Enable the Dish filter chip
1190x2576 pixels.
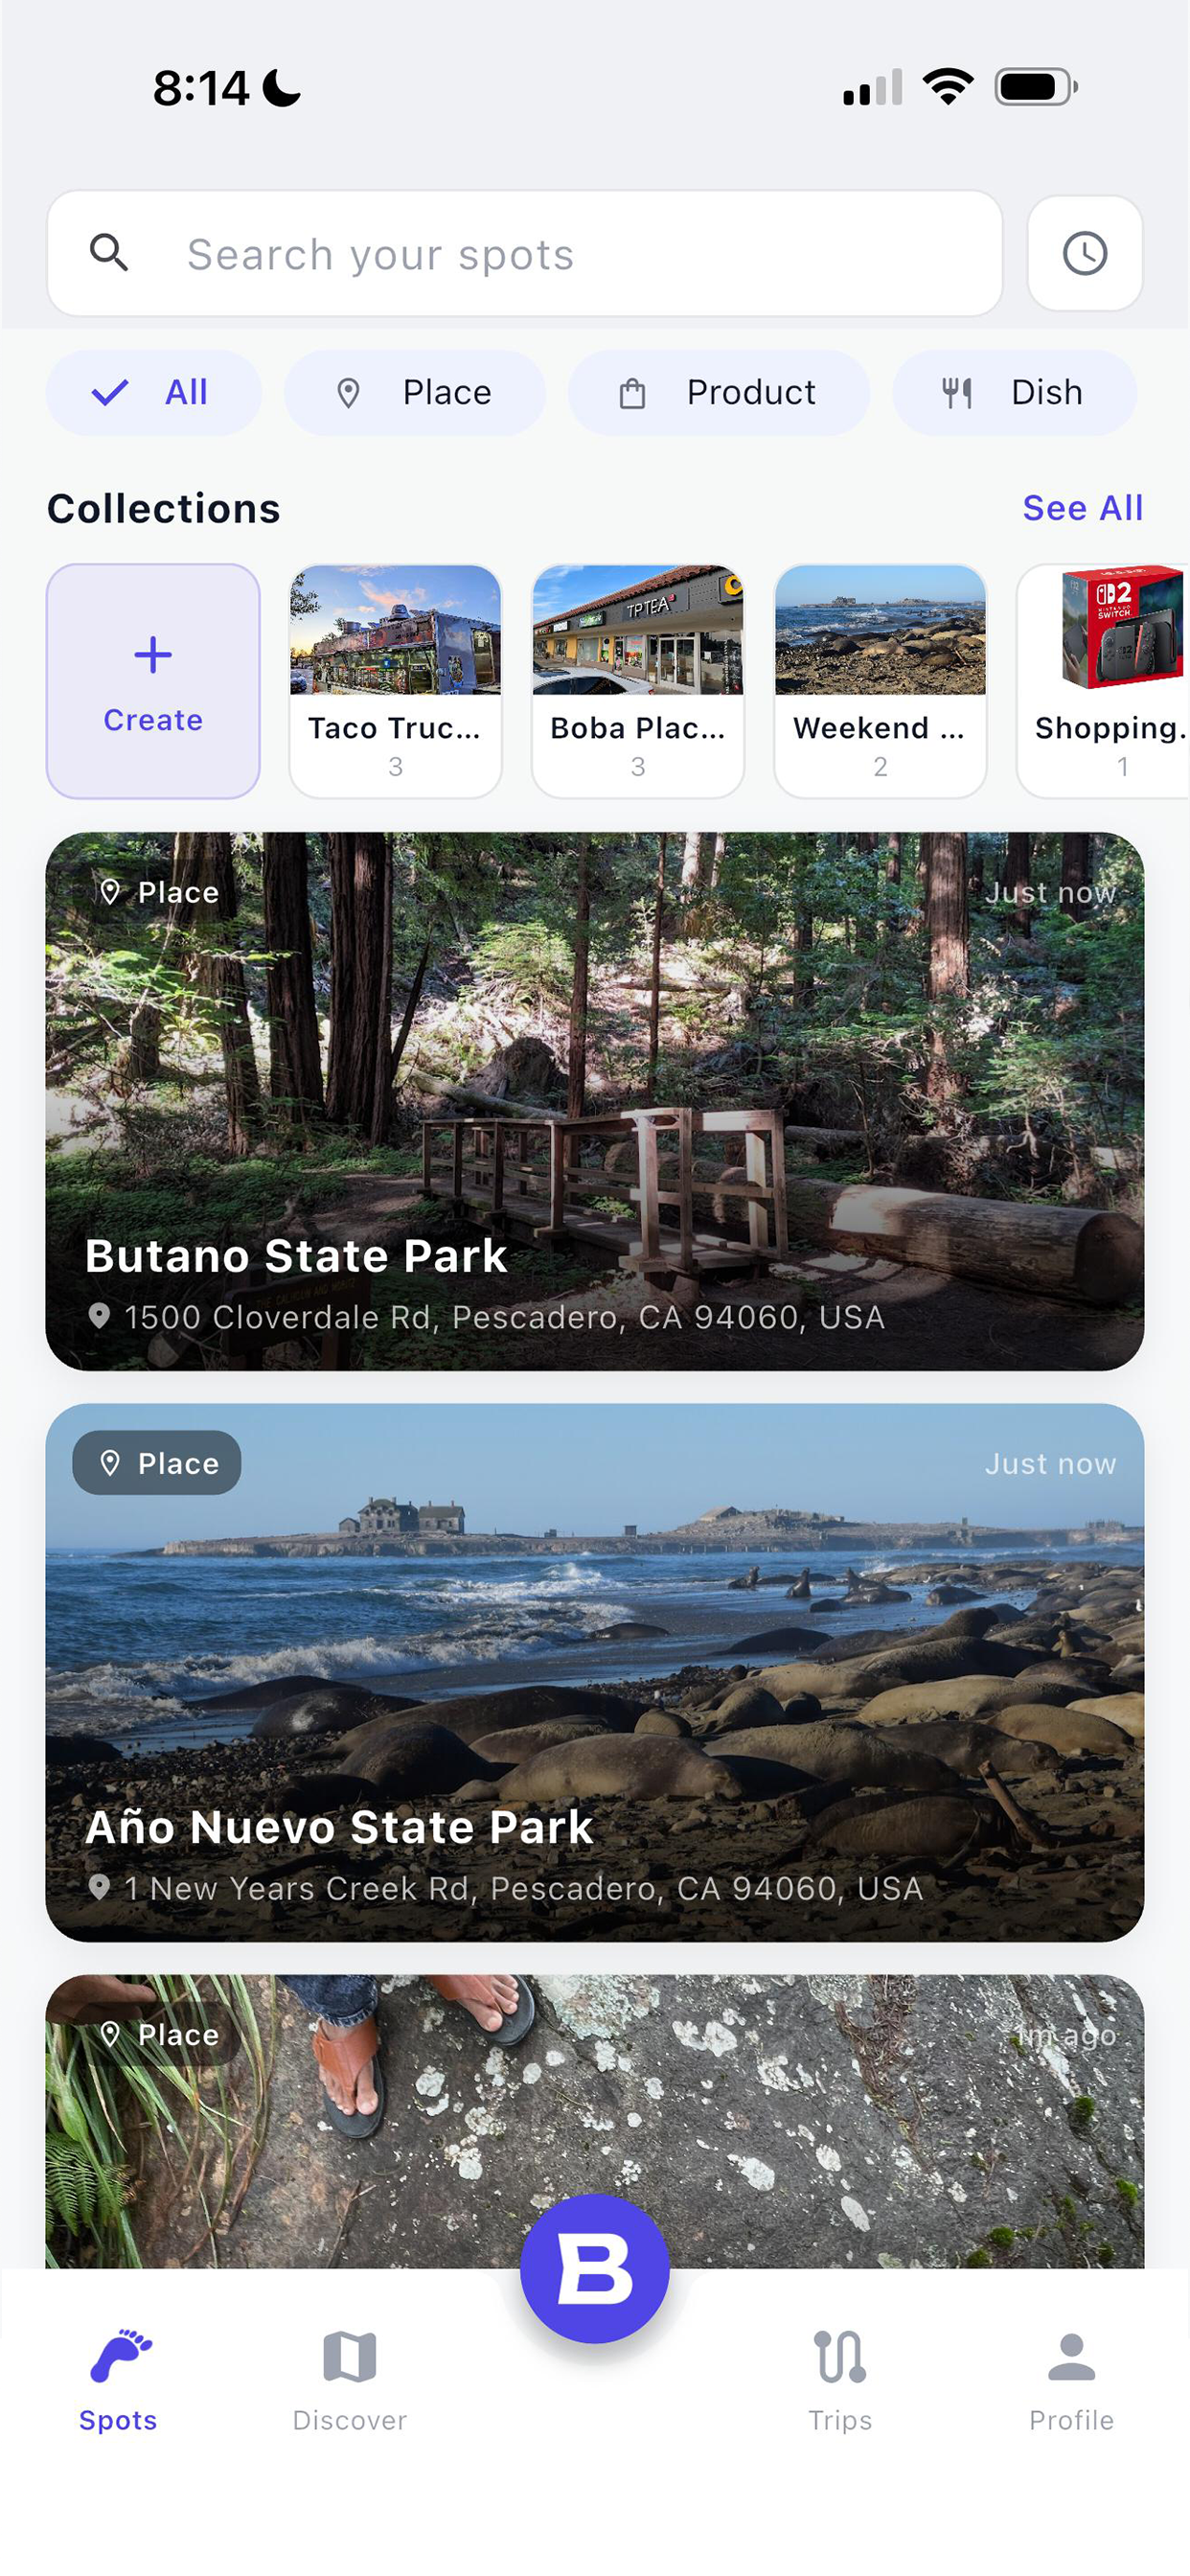(1014, 392)
